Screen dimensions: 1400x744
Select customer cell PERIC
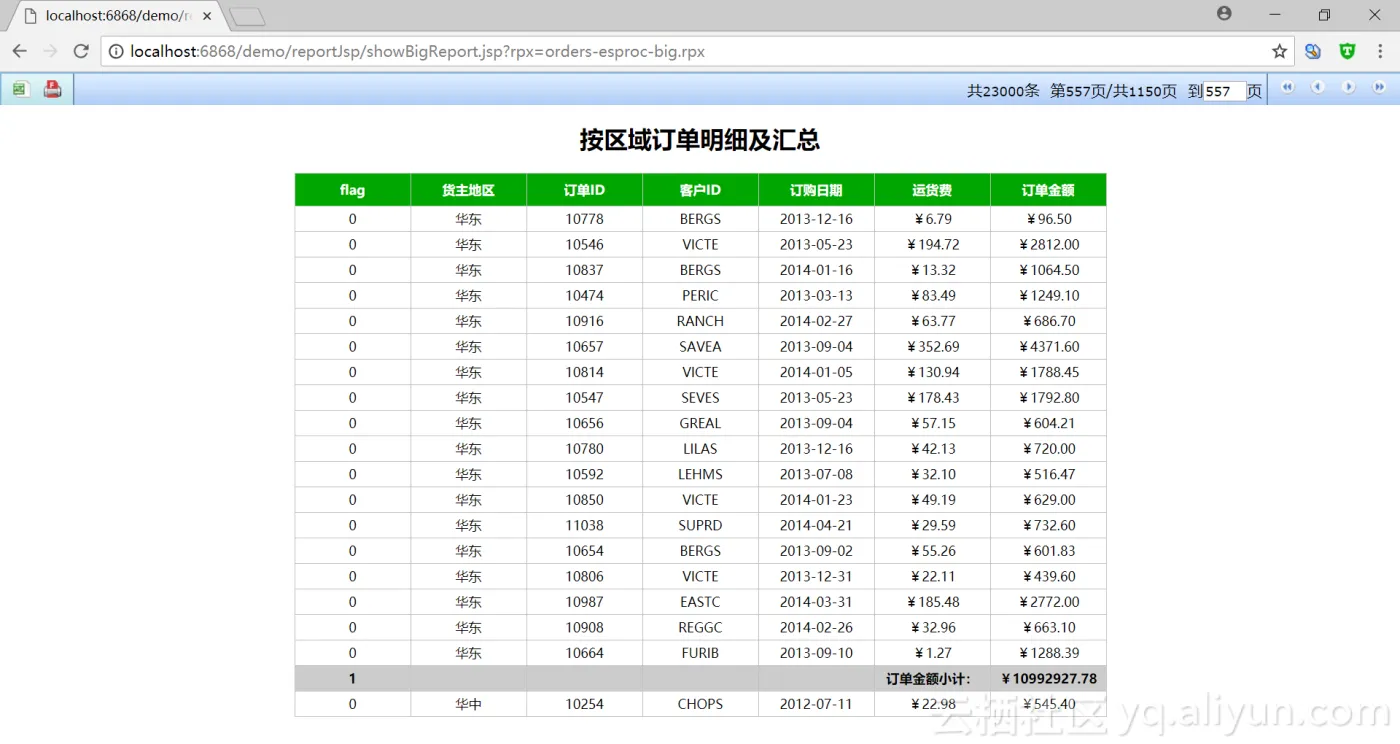click(700, 295)
